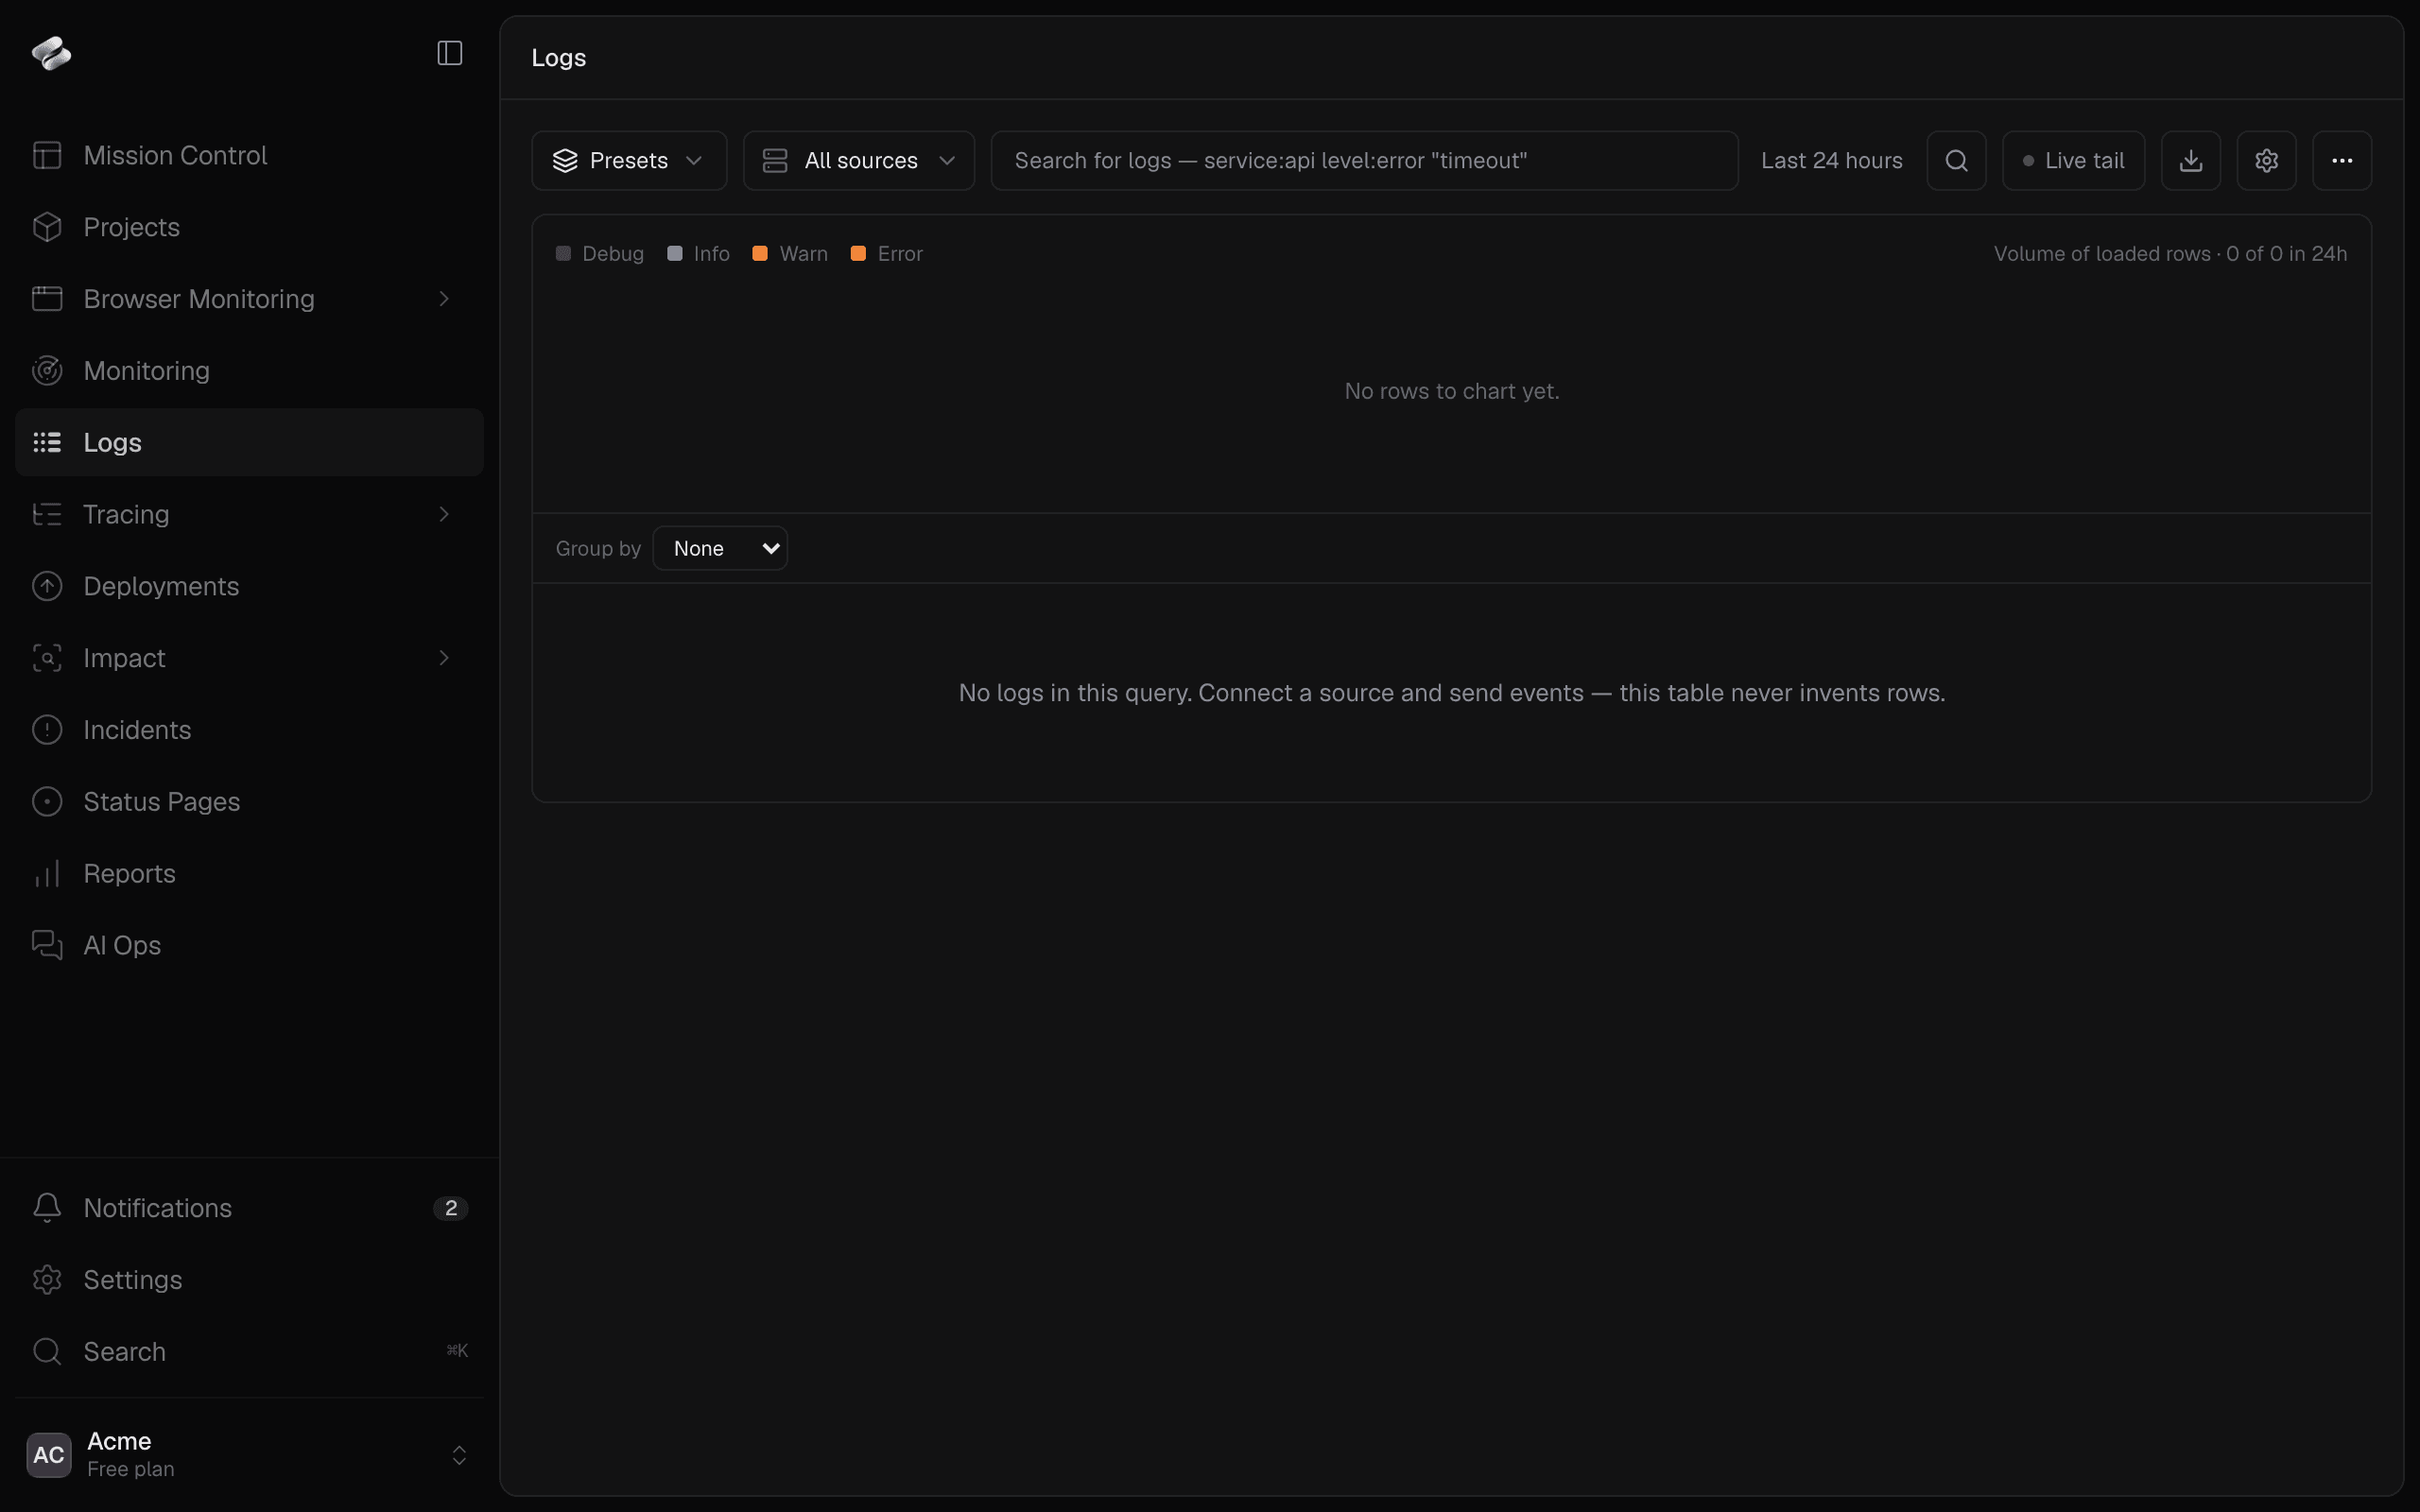Click the Monitoring radar icon
2420x1512 pixels.
(x=47, y=371)
